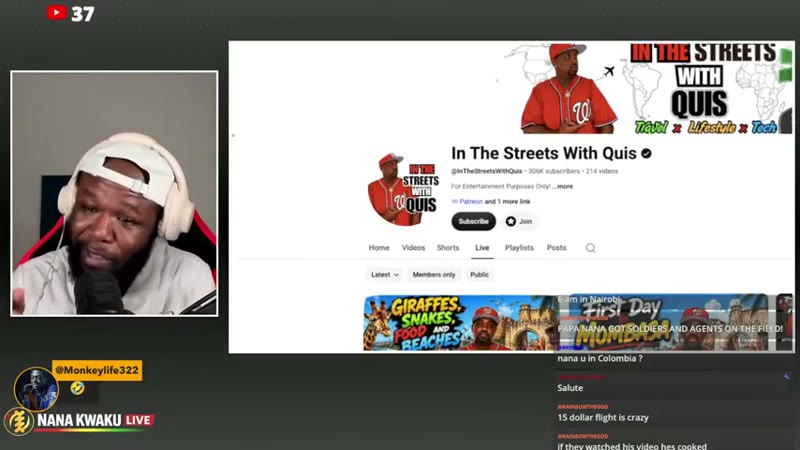800x450 pixels.
Task: Click the 'Salute' chat message
Action: (570, 388)
